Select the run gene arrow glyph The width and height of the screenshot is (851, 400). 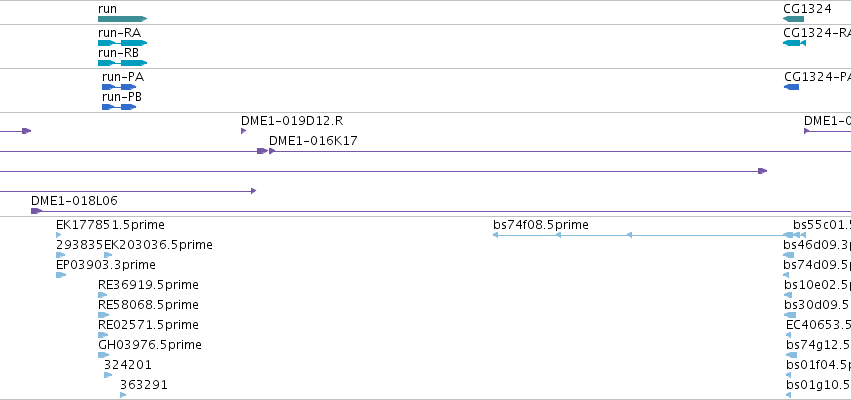[123, 19]
